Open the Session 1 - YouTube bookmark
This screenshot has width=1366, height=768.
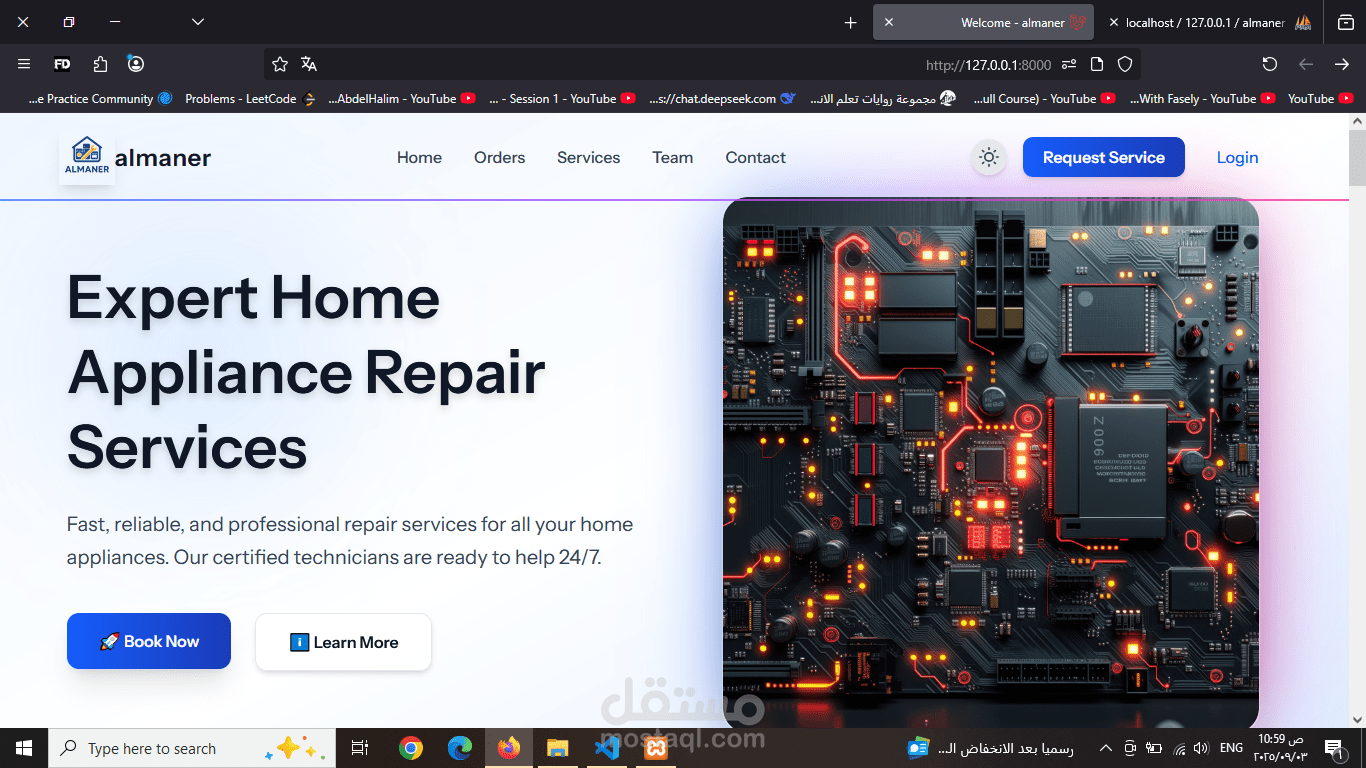click(562, 99)
